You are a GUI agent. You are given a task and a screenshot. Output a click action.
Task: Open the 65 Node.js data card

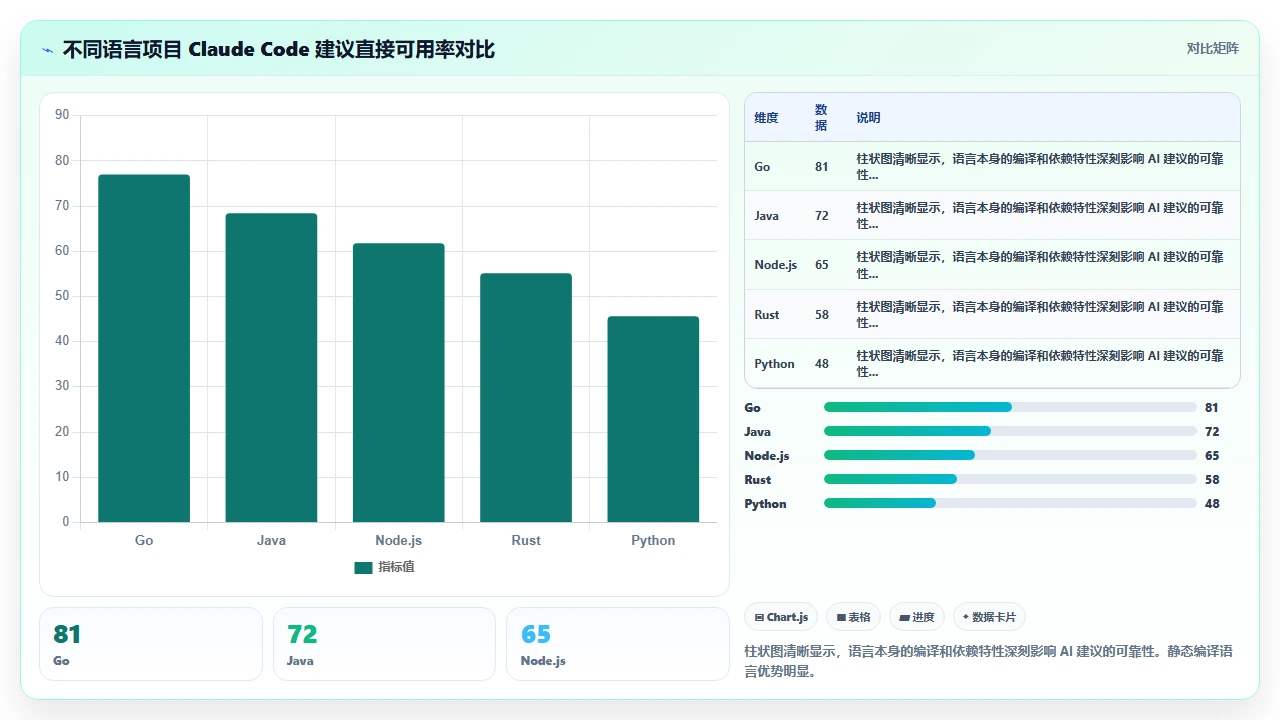pos(618,644)
